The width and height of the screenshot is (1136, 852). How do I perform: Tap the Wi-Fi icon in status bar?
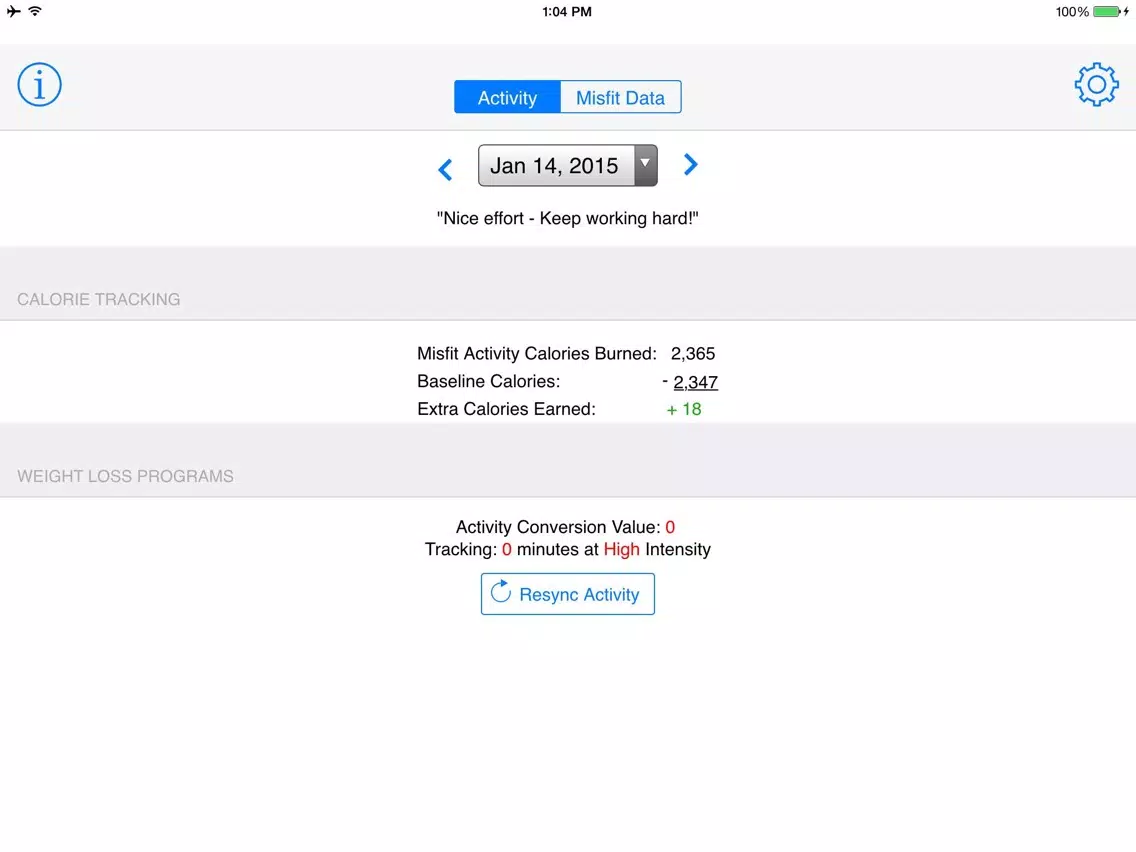35,11
